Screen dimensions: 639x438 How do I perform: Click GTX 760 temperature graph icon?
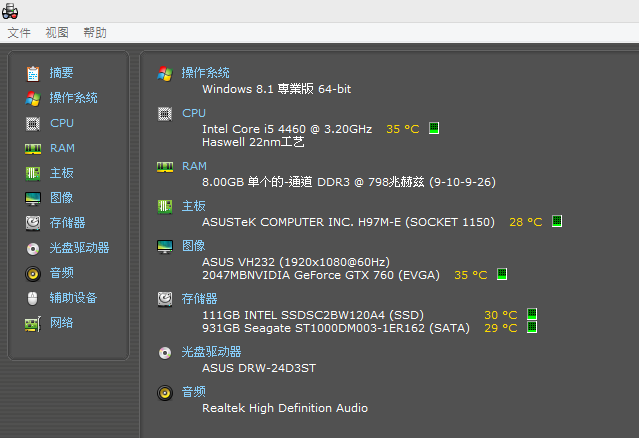502,274
